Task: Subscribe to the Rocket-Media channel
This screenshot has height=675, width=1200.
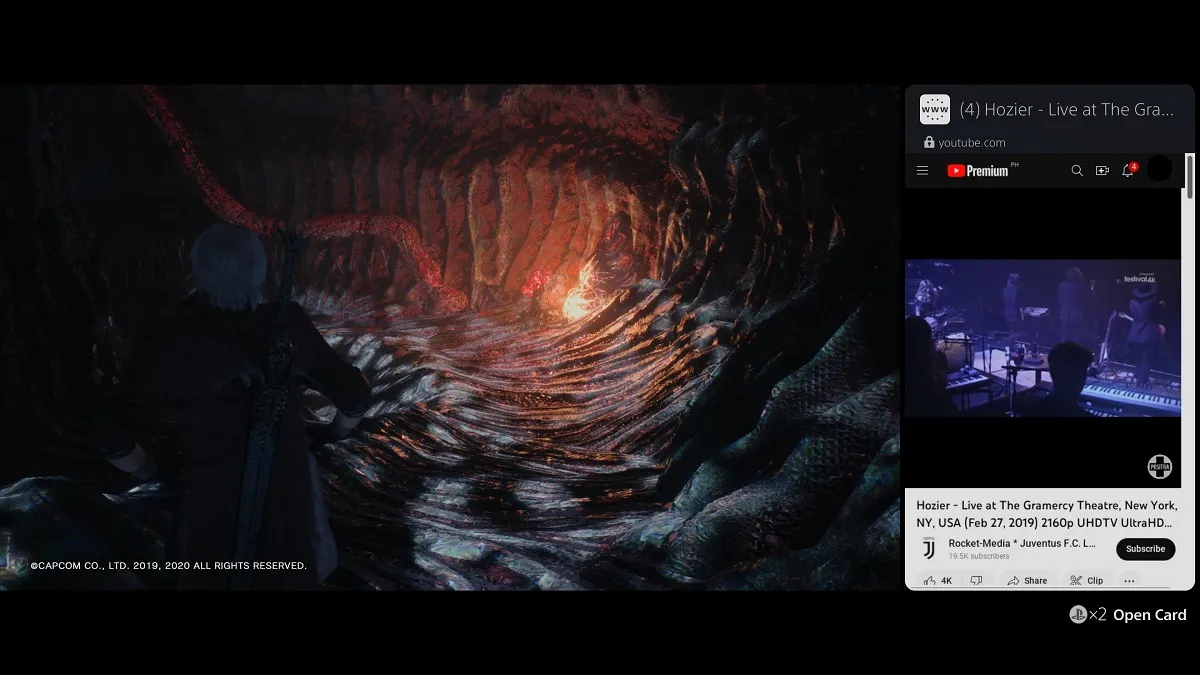Action: click(x=1145, y=549)
